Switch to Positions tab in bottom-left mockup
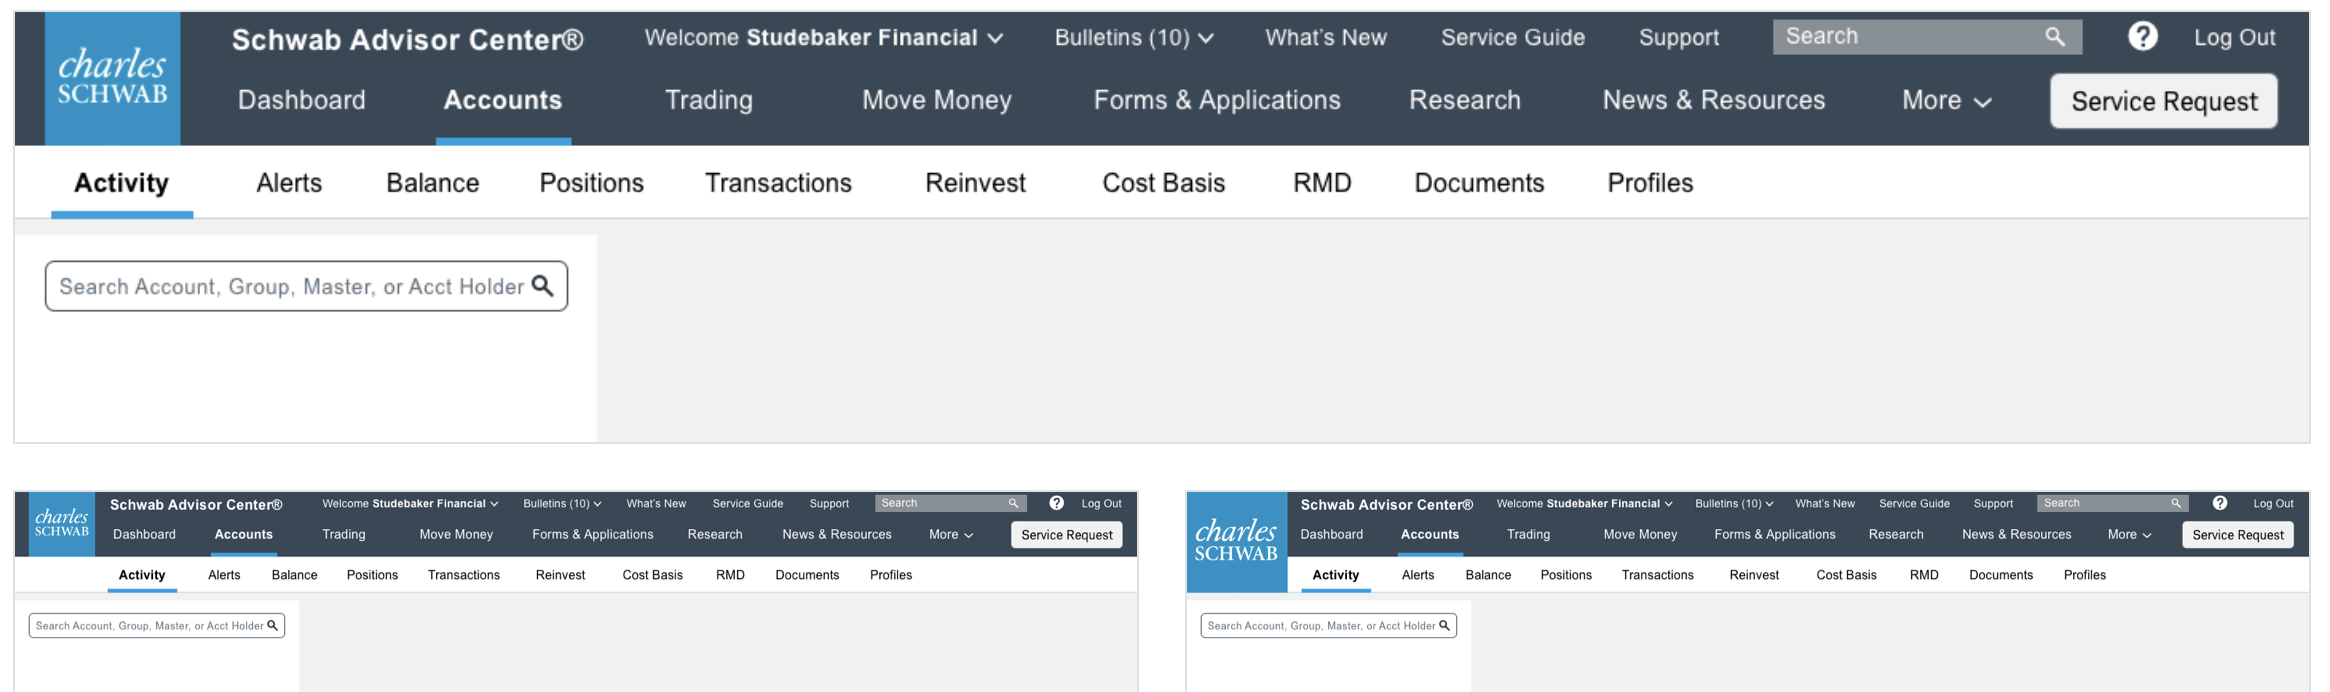The width and height of the screenshot is (2330, 692). tap(372, 575)
